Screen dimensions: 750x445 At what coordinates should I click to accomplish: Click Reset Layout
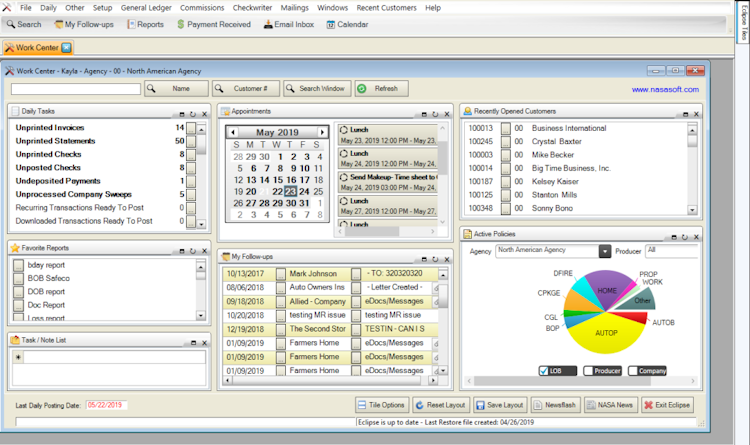point(441,405)
